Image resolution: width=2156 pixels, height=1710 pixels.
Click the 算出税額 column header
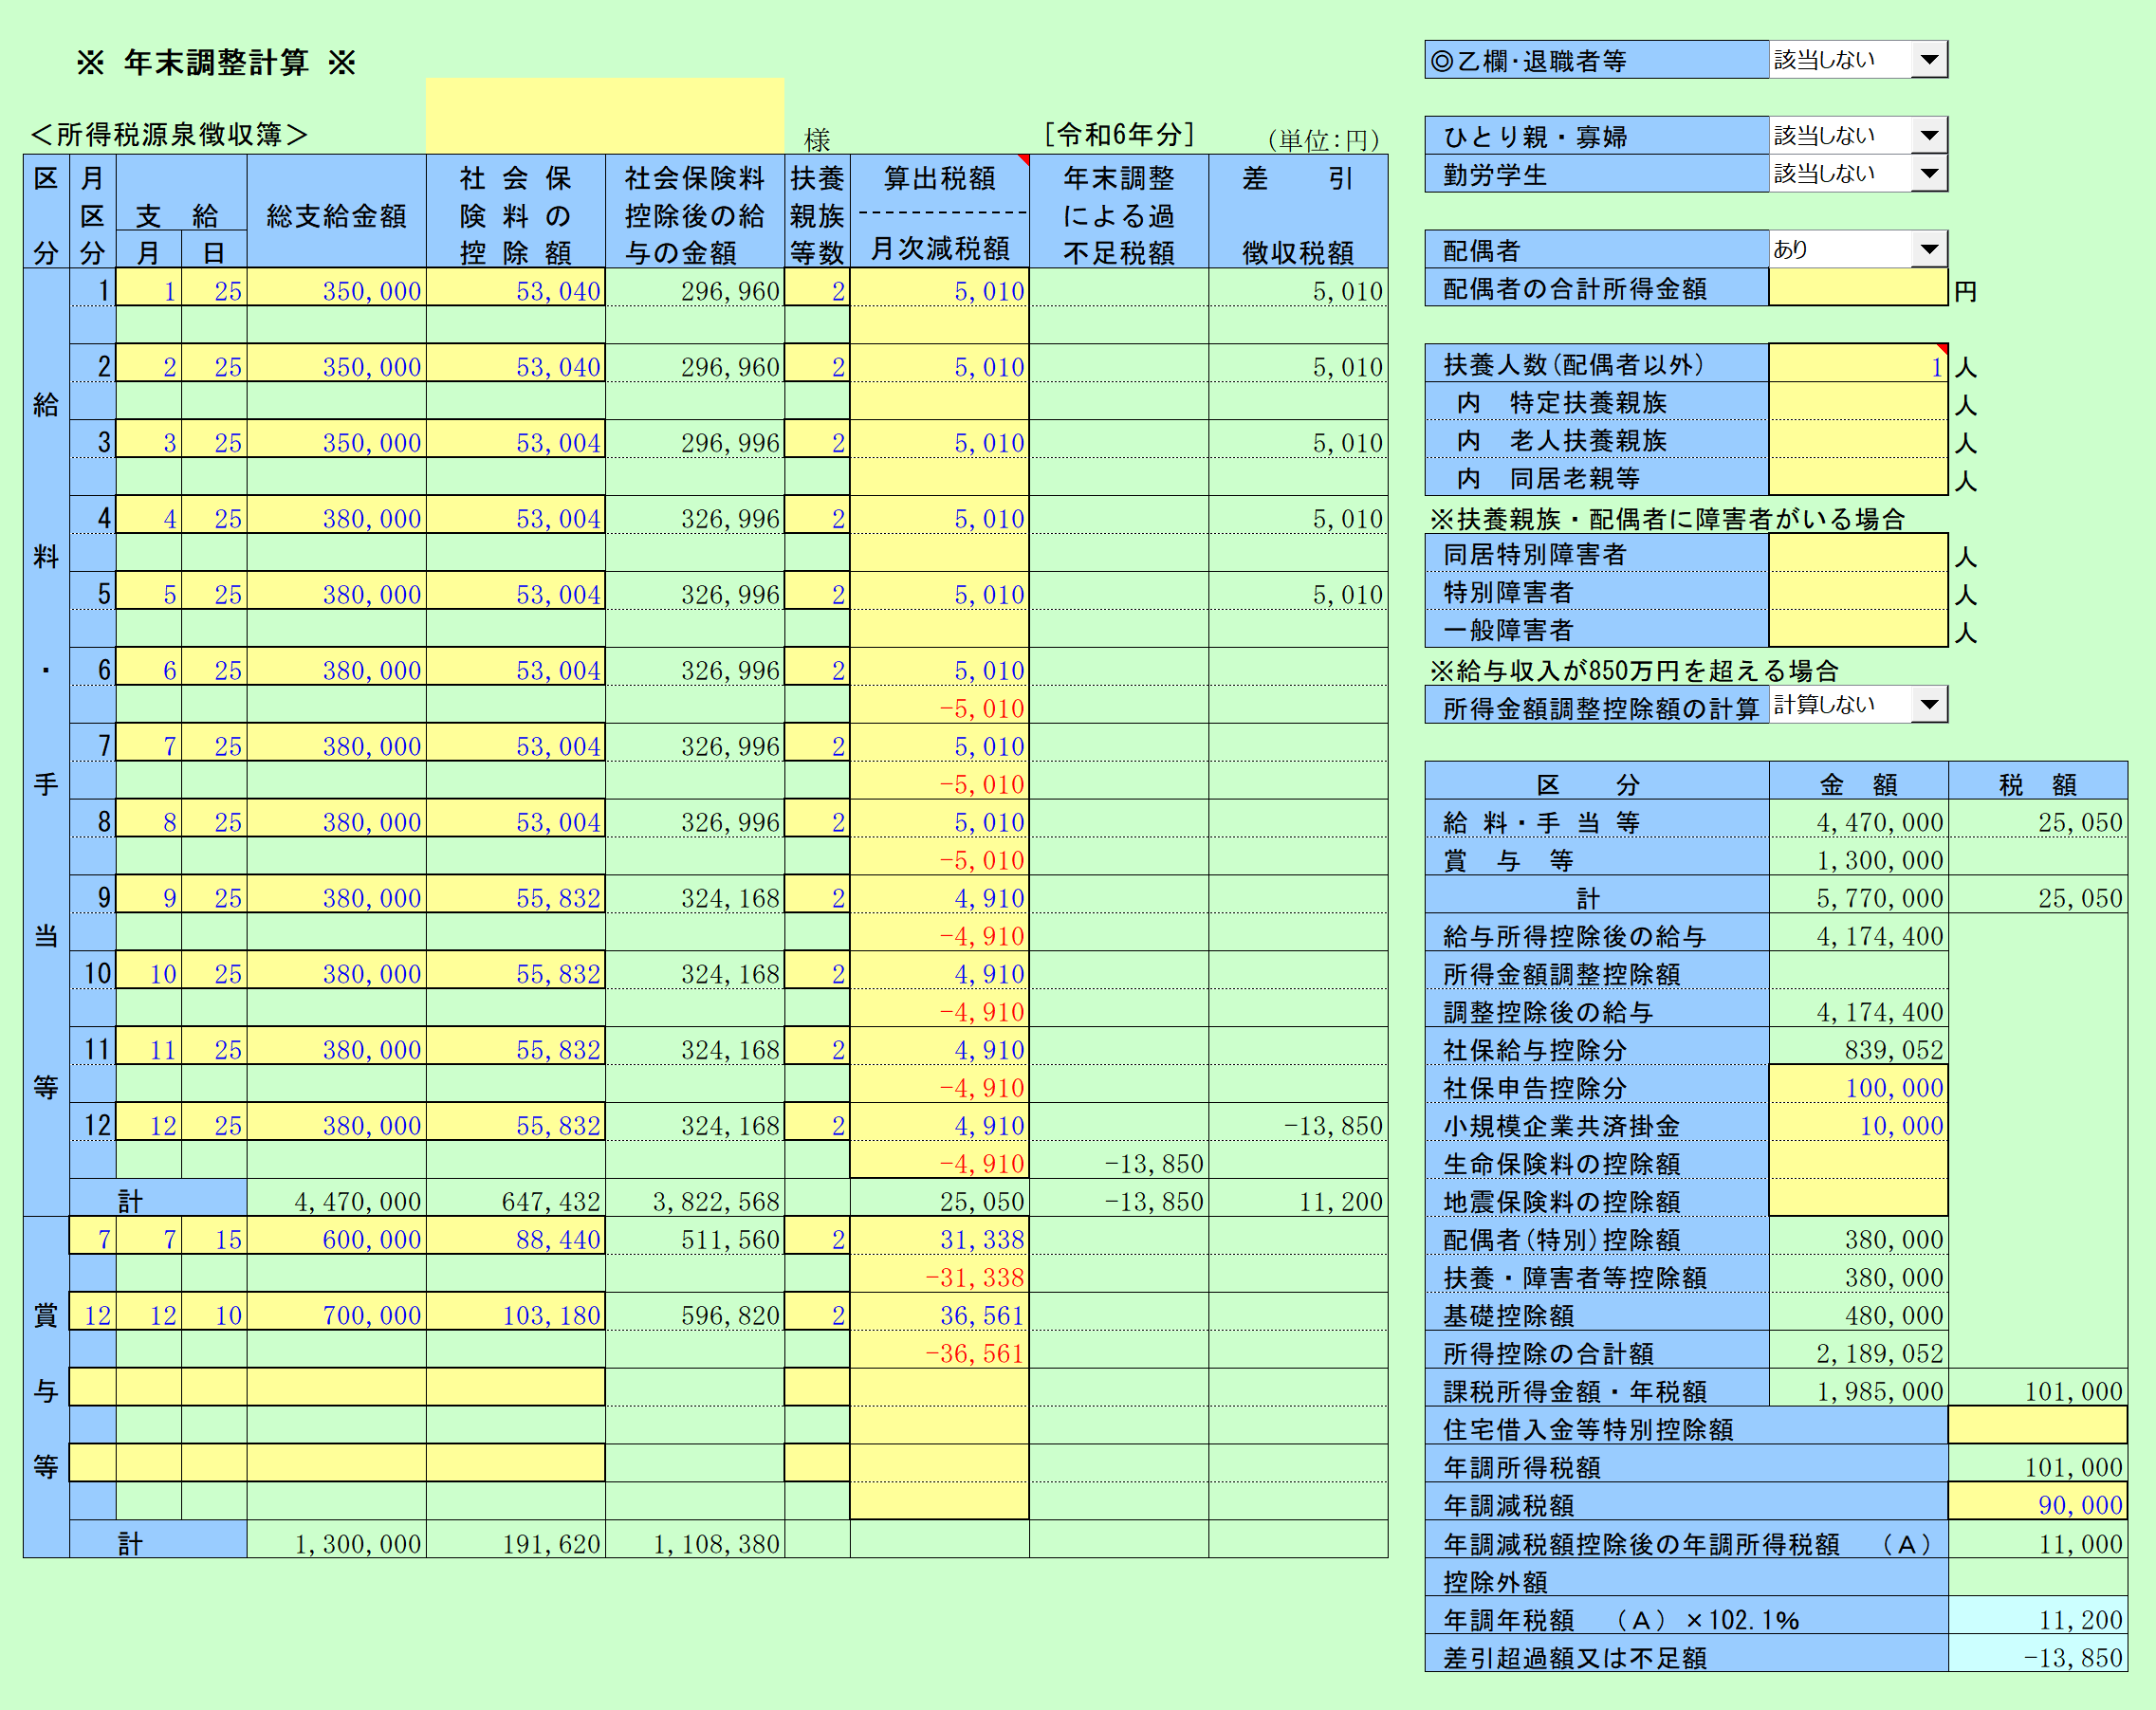939,178
